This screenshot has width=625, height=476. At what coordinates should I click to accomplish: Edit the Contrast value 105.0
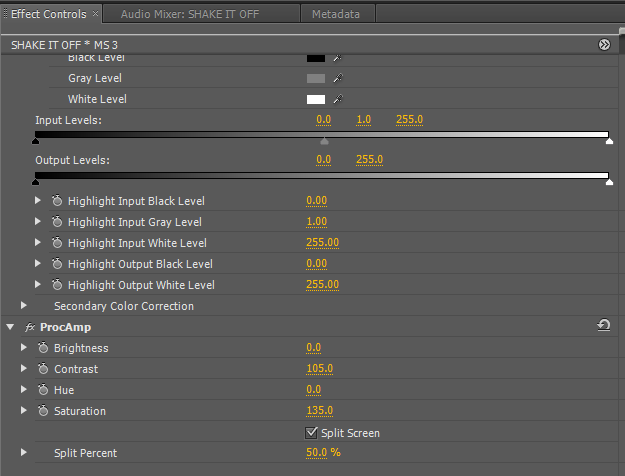click(319, 368)
